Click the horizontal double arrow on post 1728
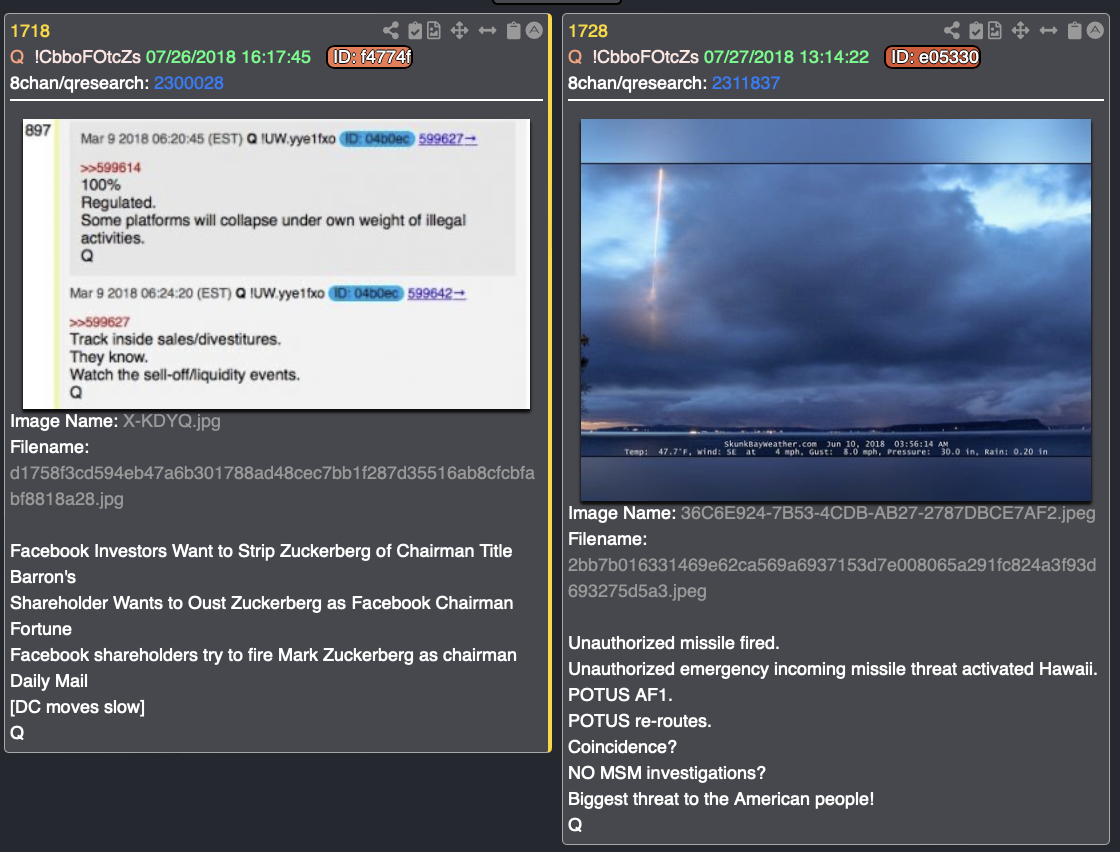The width and height of the screenshot is (1120, 852). tap(1048, 30)
